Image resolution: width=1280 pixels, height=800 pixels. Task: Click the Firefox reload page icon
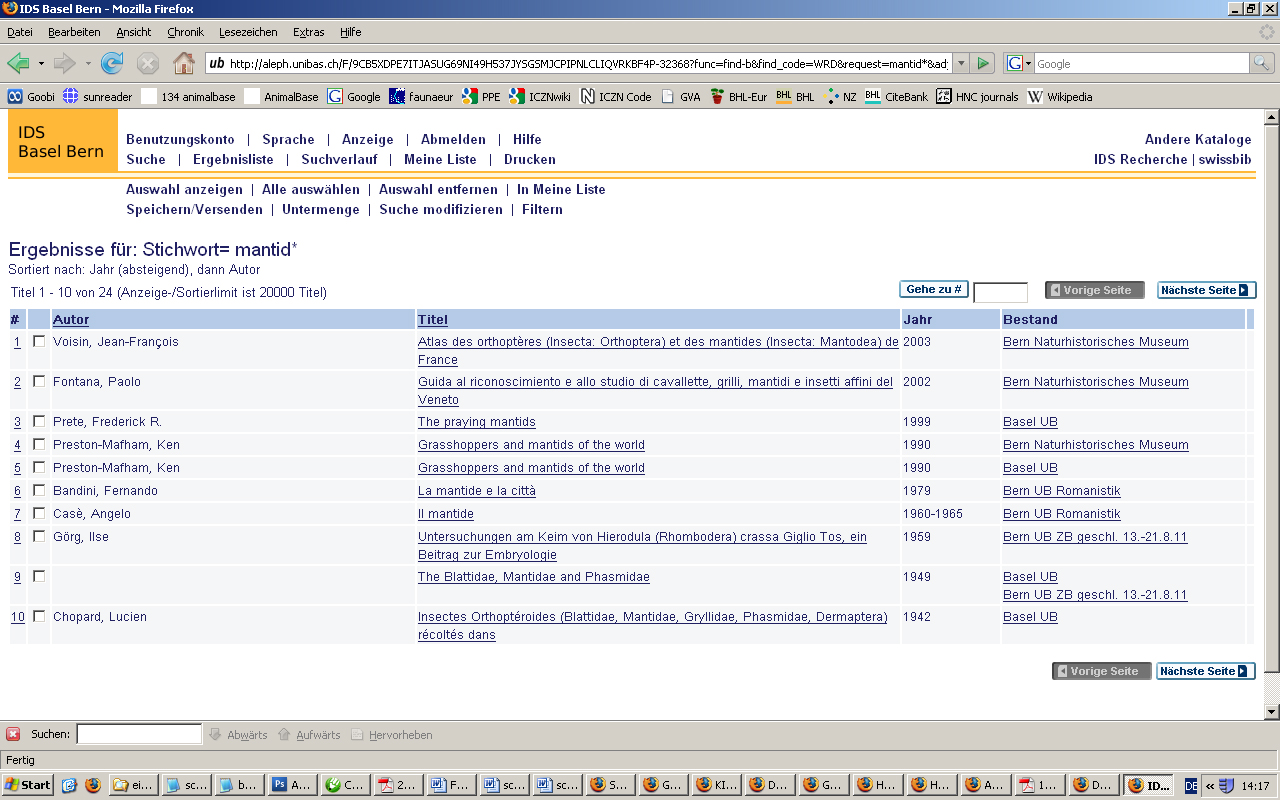click(x=112, y=64)
